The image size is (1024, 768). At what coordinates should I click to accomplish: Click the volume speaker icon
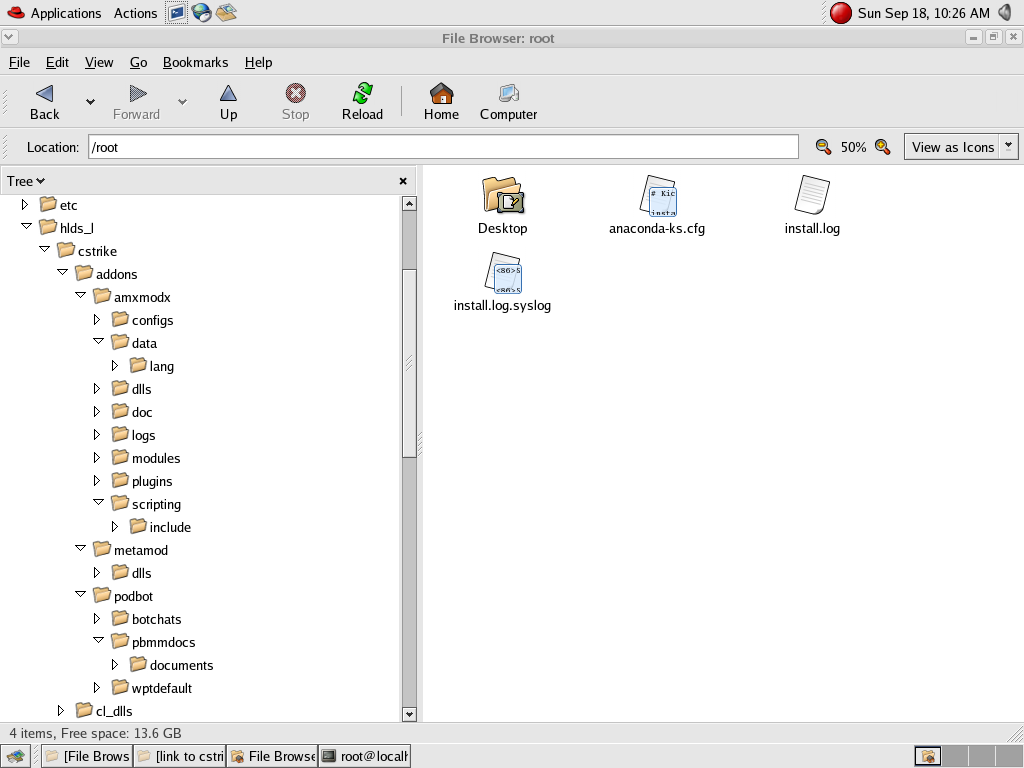click(x=1006, y=13)
